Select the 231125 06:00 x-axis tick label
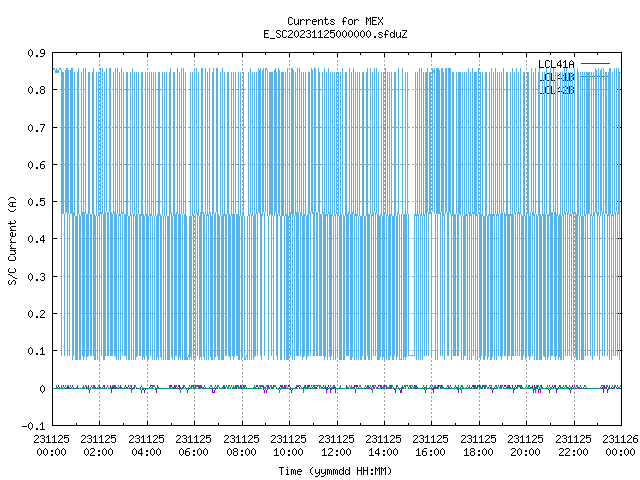This screenshot has height=480, width=640. pos(193,445)
